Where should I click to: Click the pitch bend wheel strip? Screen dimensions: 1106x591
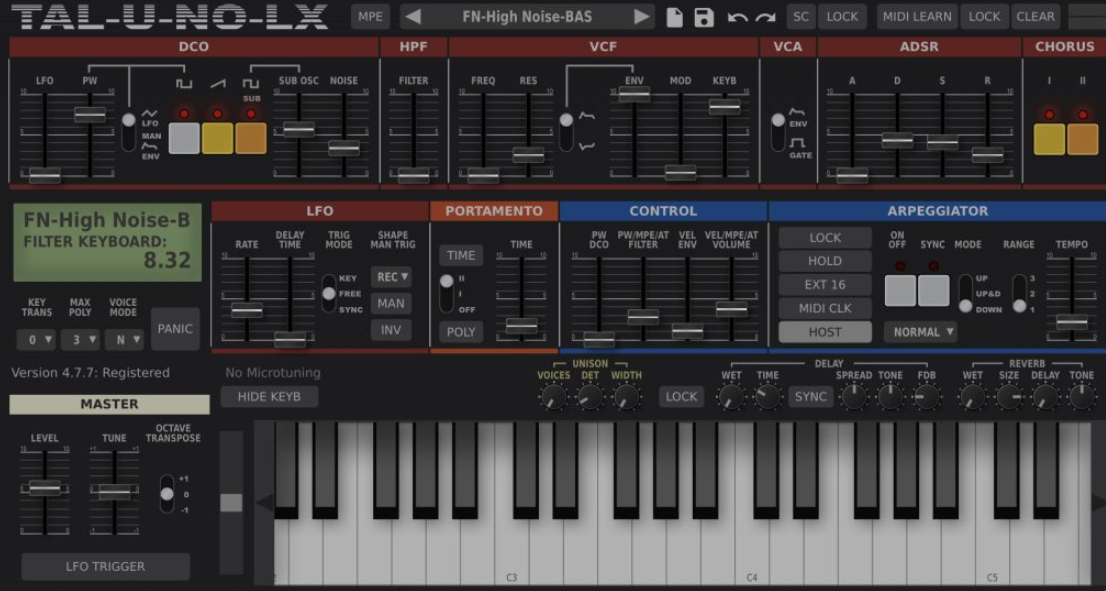point(231,502)
